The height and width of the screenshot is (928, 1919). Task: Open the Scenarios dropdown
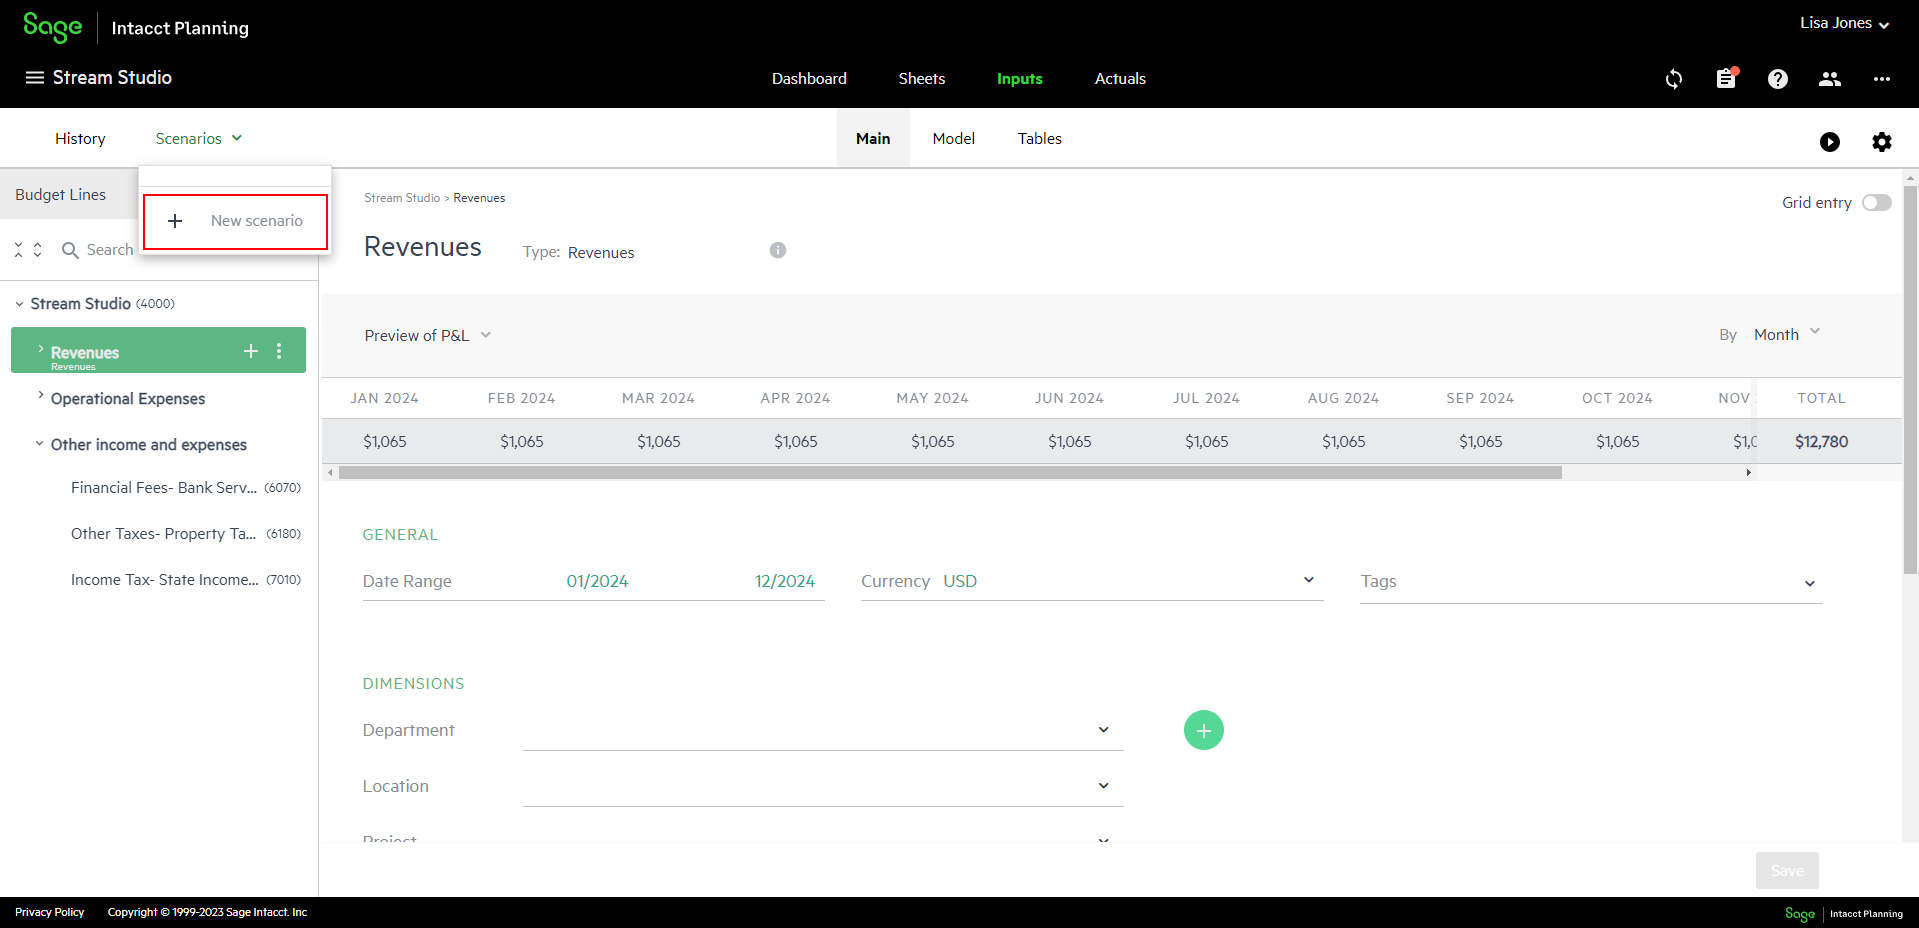(199, 139)
